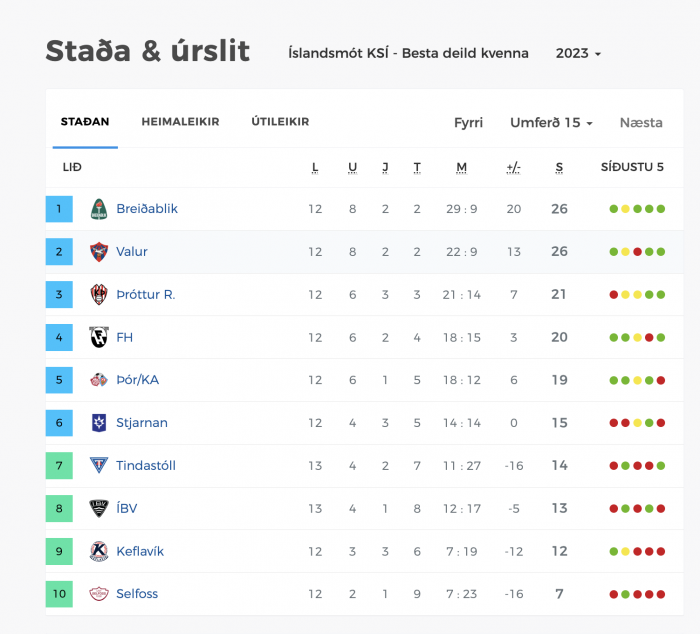Open the Tindastóll team link
This screenshot has height=634, width=700.
coord(146,465)
